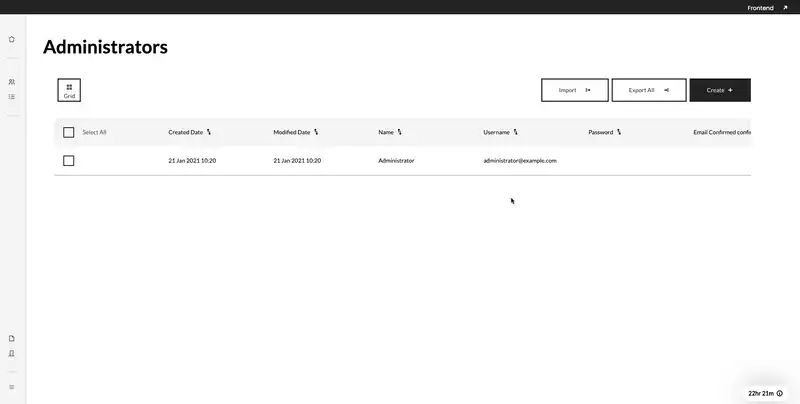Switch to Grid view
The width and height of the screenshot is (800, 404).
pyautogui.click(x=69, y=91)
